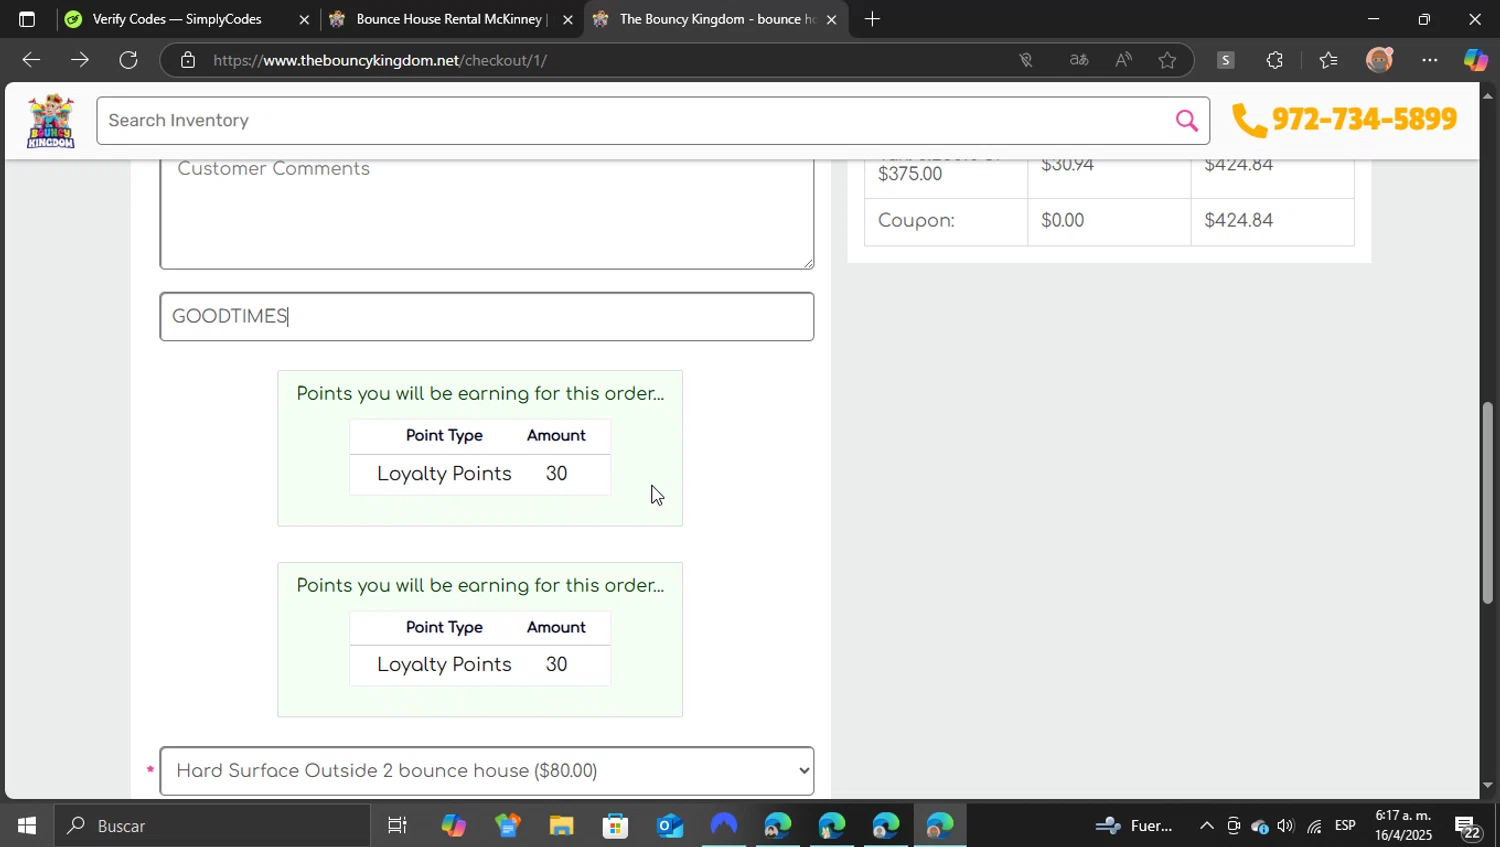Open Microsoft Store from the taskbar
The width and height of the screenshot is (1500, 847).
[615, 826]
